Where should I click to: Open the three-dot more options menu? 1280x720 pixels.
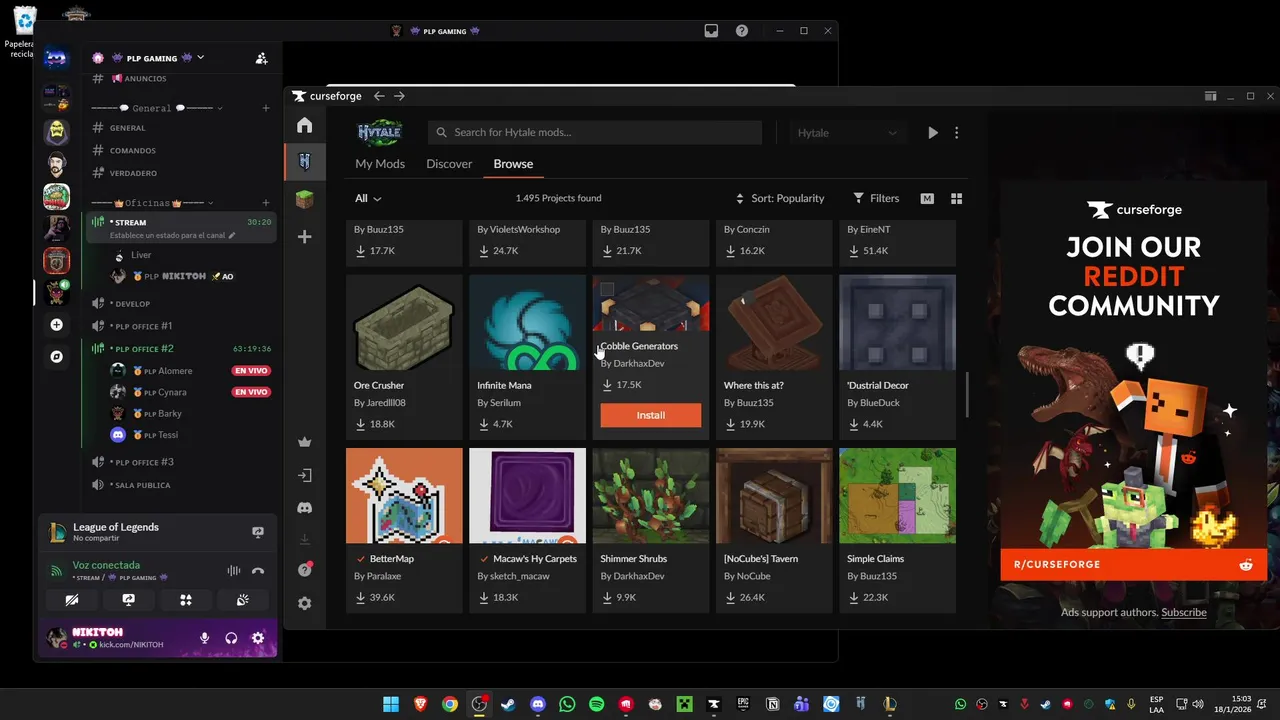tap(957, 133)
